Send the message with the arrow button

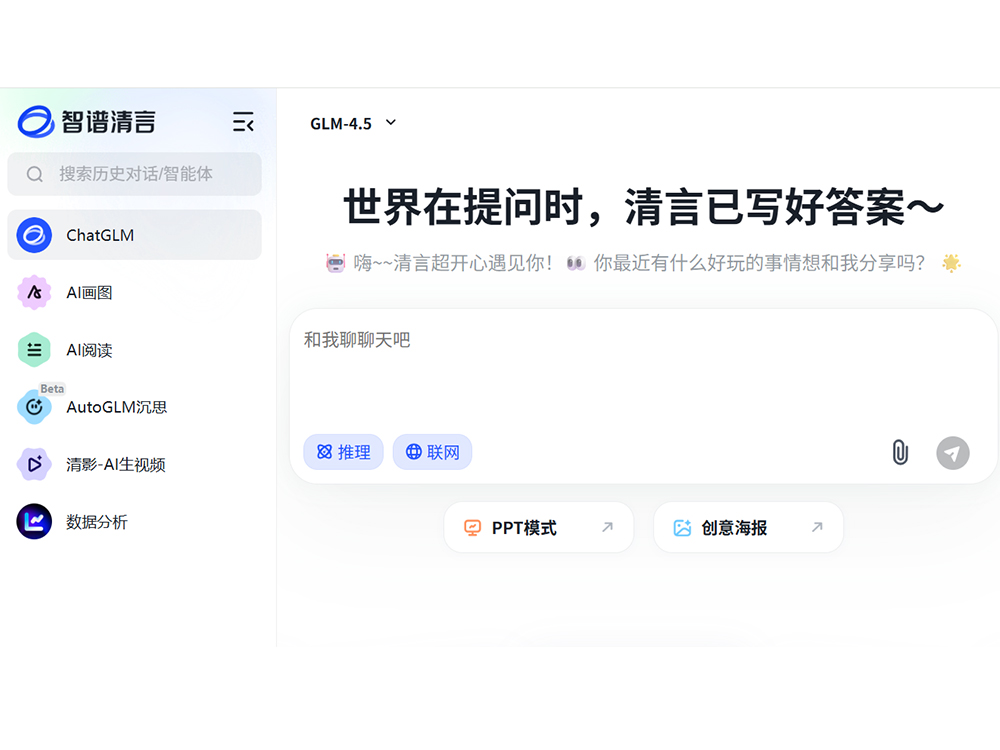point(953,453)
